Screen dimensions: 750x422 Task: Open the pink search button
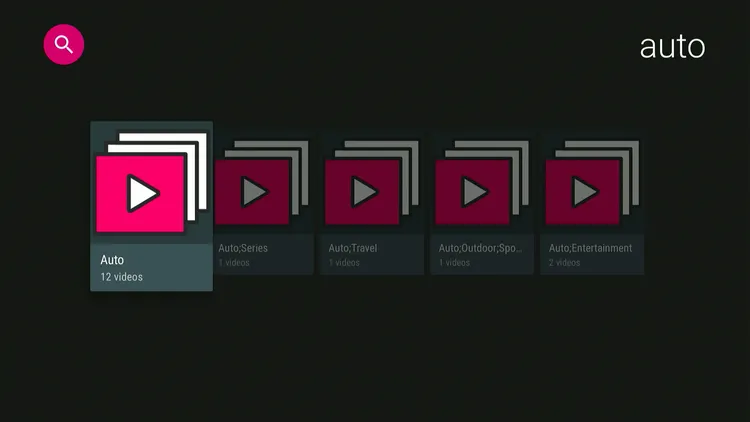64,44
